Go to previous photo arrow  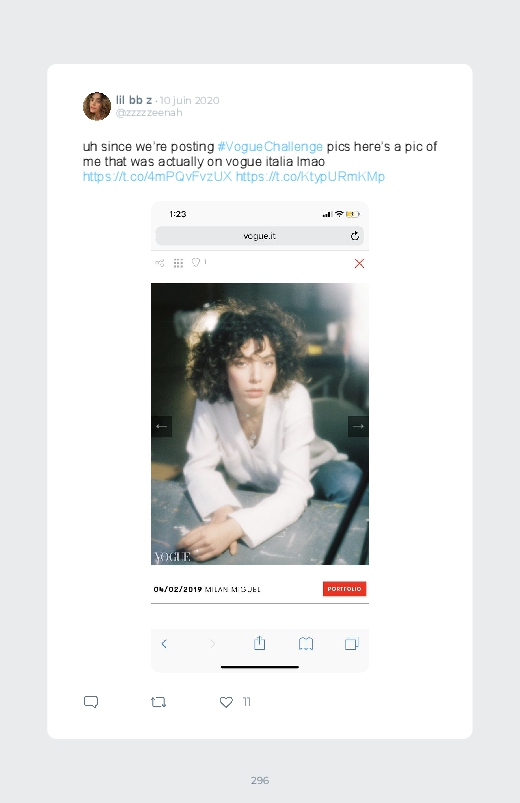pos(161,426)
